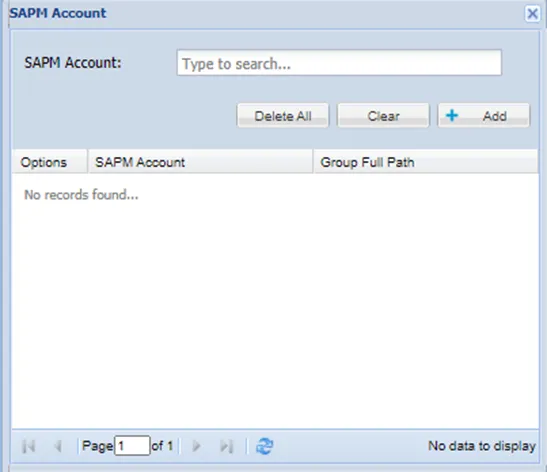Click the page number input box
This screenshot has width=547, height=472.
click(132, 445)
